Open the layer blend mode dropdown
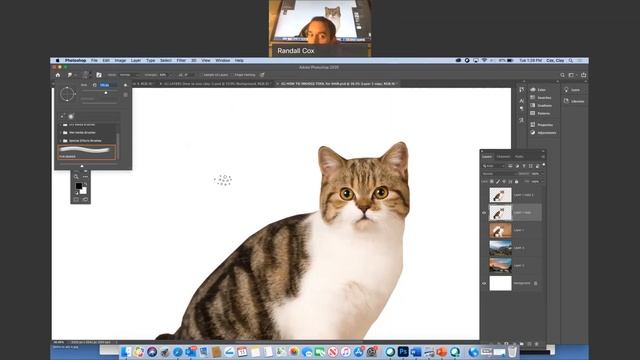This screenshot has width=640, height=360. [498, 174]
